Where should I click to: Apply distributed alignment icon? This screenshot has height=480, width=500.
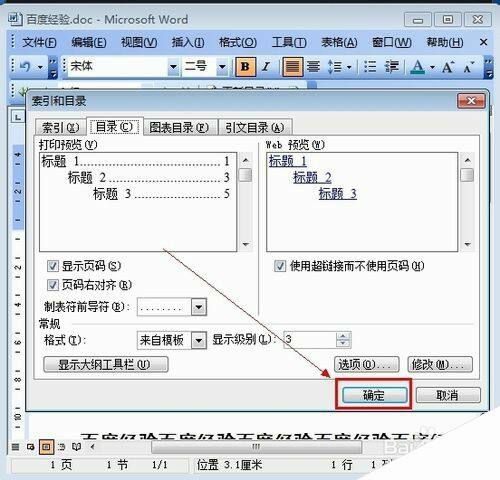[313, 67]
